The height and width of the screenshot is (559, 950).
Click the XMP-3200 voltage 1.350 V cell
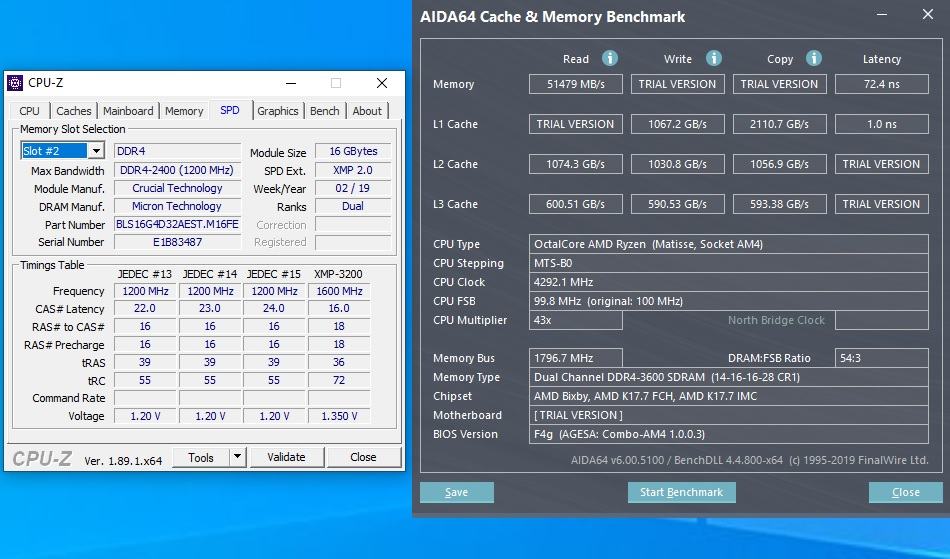(339, 416)
